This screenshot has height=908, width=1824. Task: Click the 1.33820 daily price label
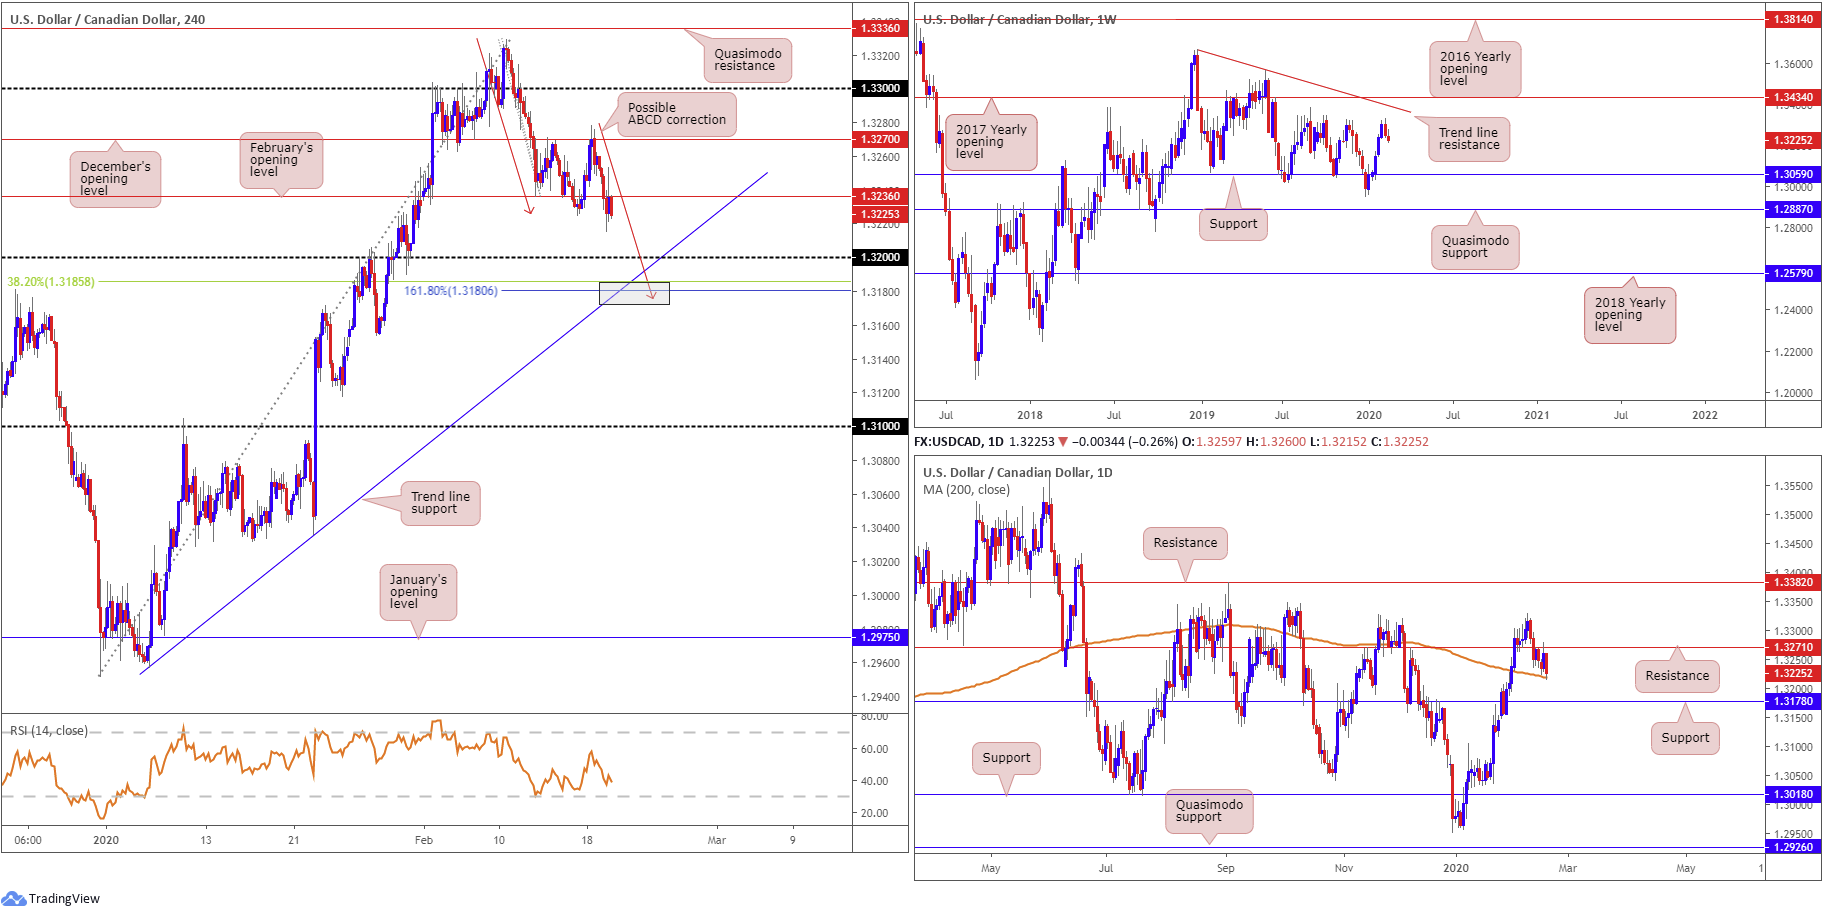(x=1793, y=582)
